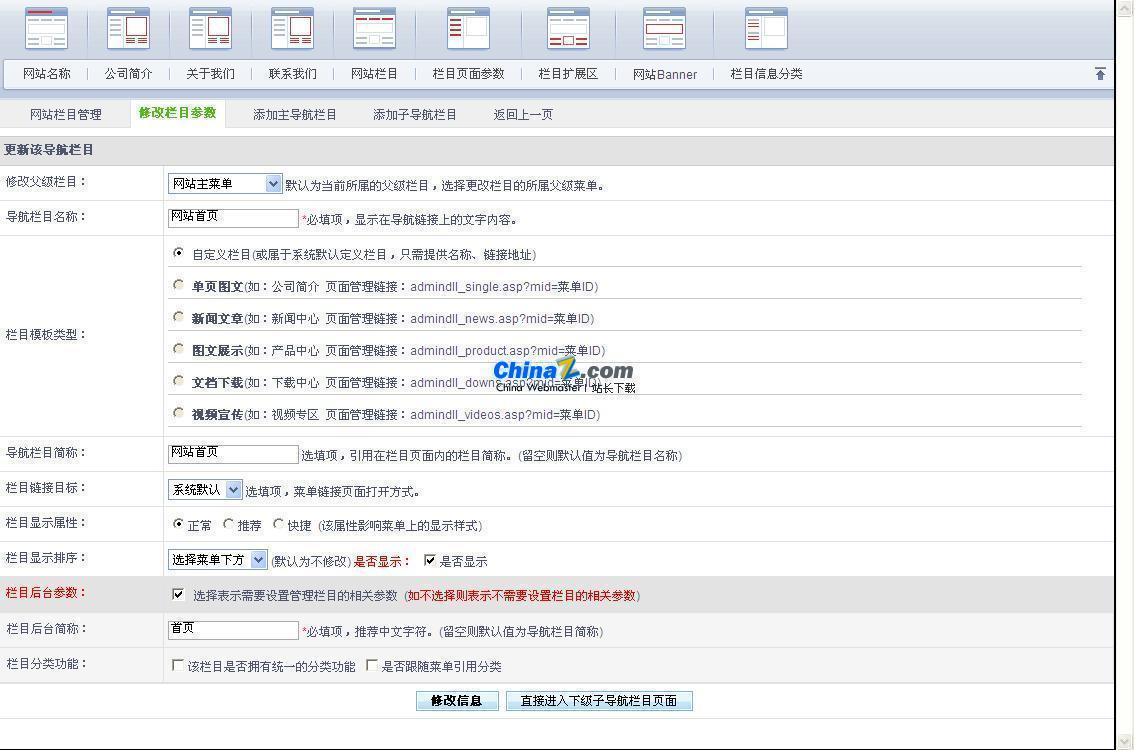Viewport: 1135px width, 750px height.
Task: Click the 网站名称 layout icon
Action: [x=46, y=28]
